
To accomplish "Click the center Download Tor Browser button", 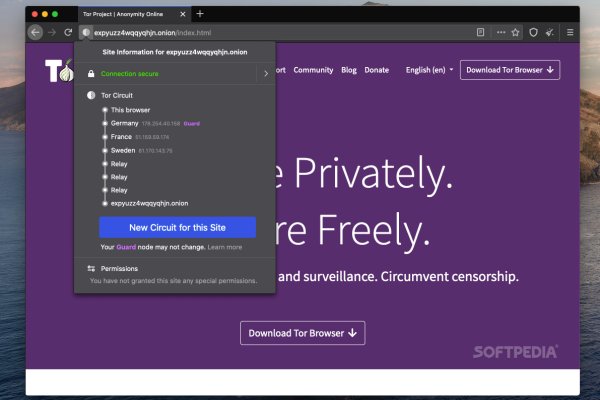I will pos(303,333).
